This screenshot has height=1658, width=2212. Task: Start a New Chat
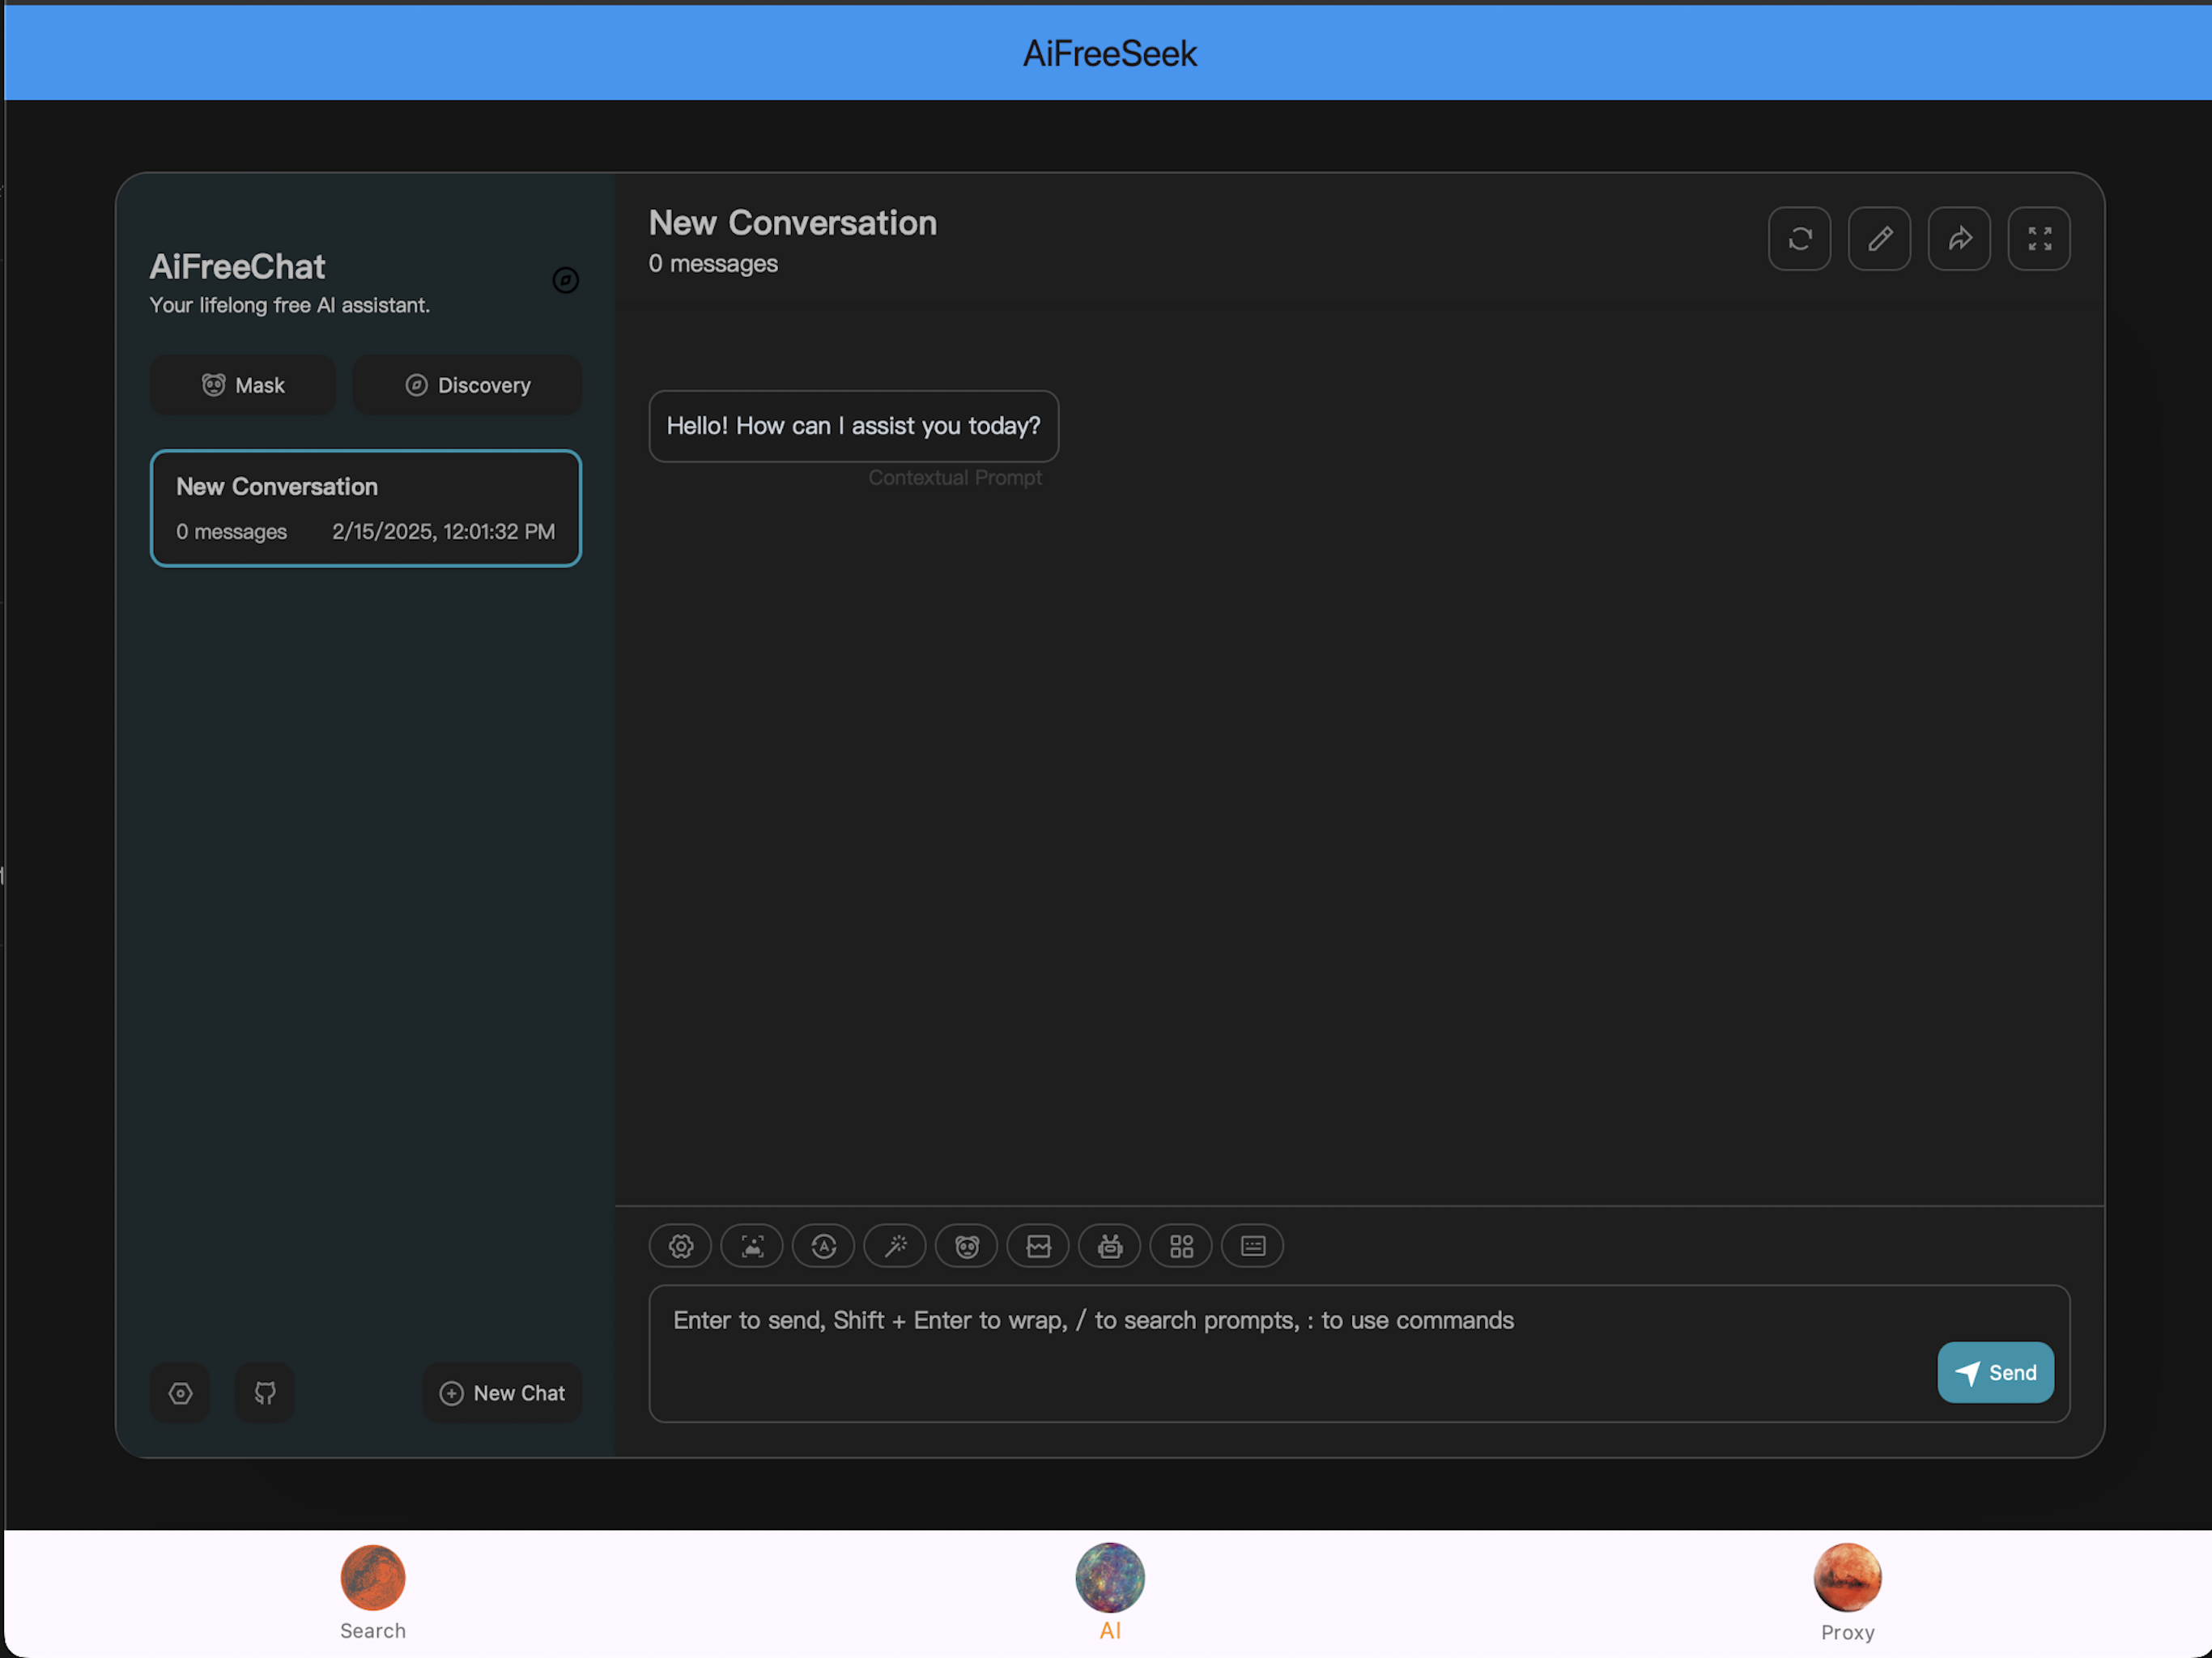click(x=502, y=1393)
